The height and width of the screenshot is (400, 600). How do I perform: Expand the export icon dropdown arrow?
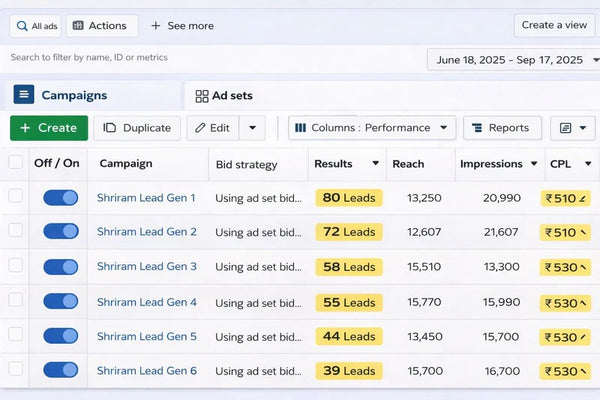click(x=583, y=128)
